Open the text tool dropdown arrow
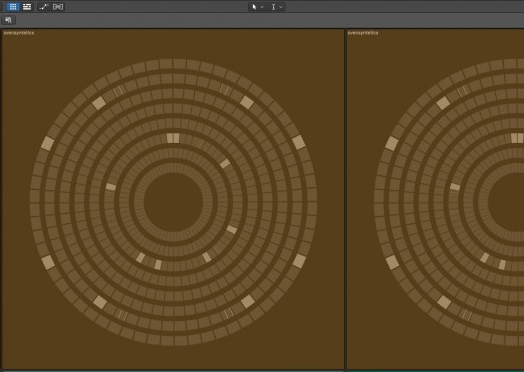This screenshot has width=524, height=372. tap(281, 7)
